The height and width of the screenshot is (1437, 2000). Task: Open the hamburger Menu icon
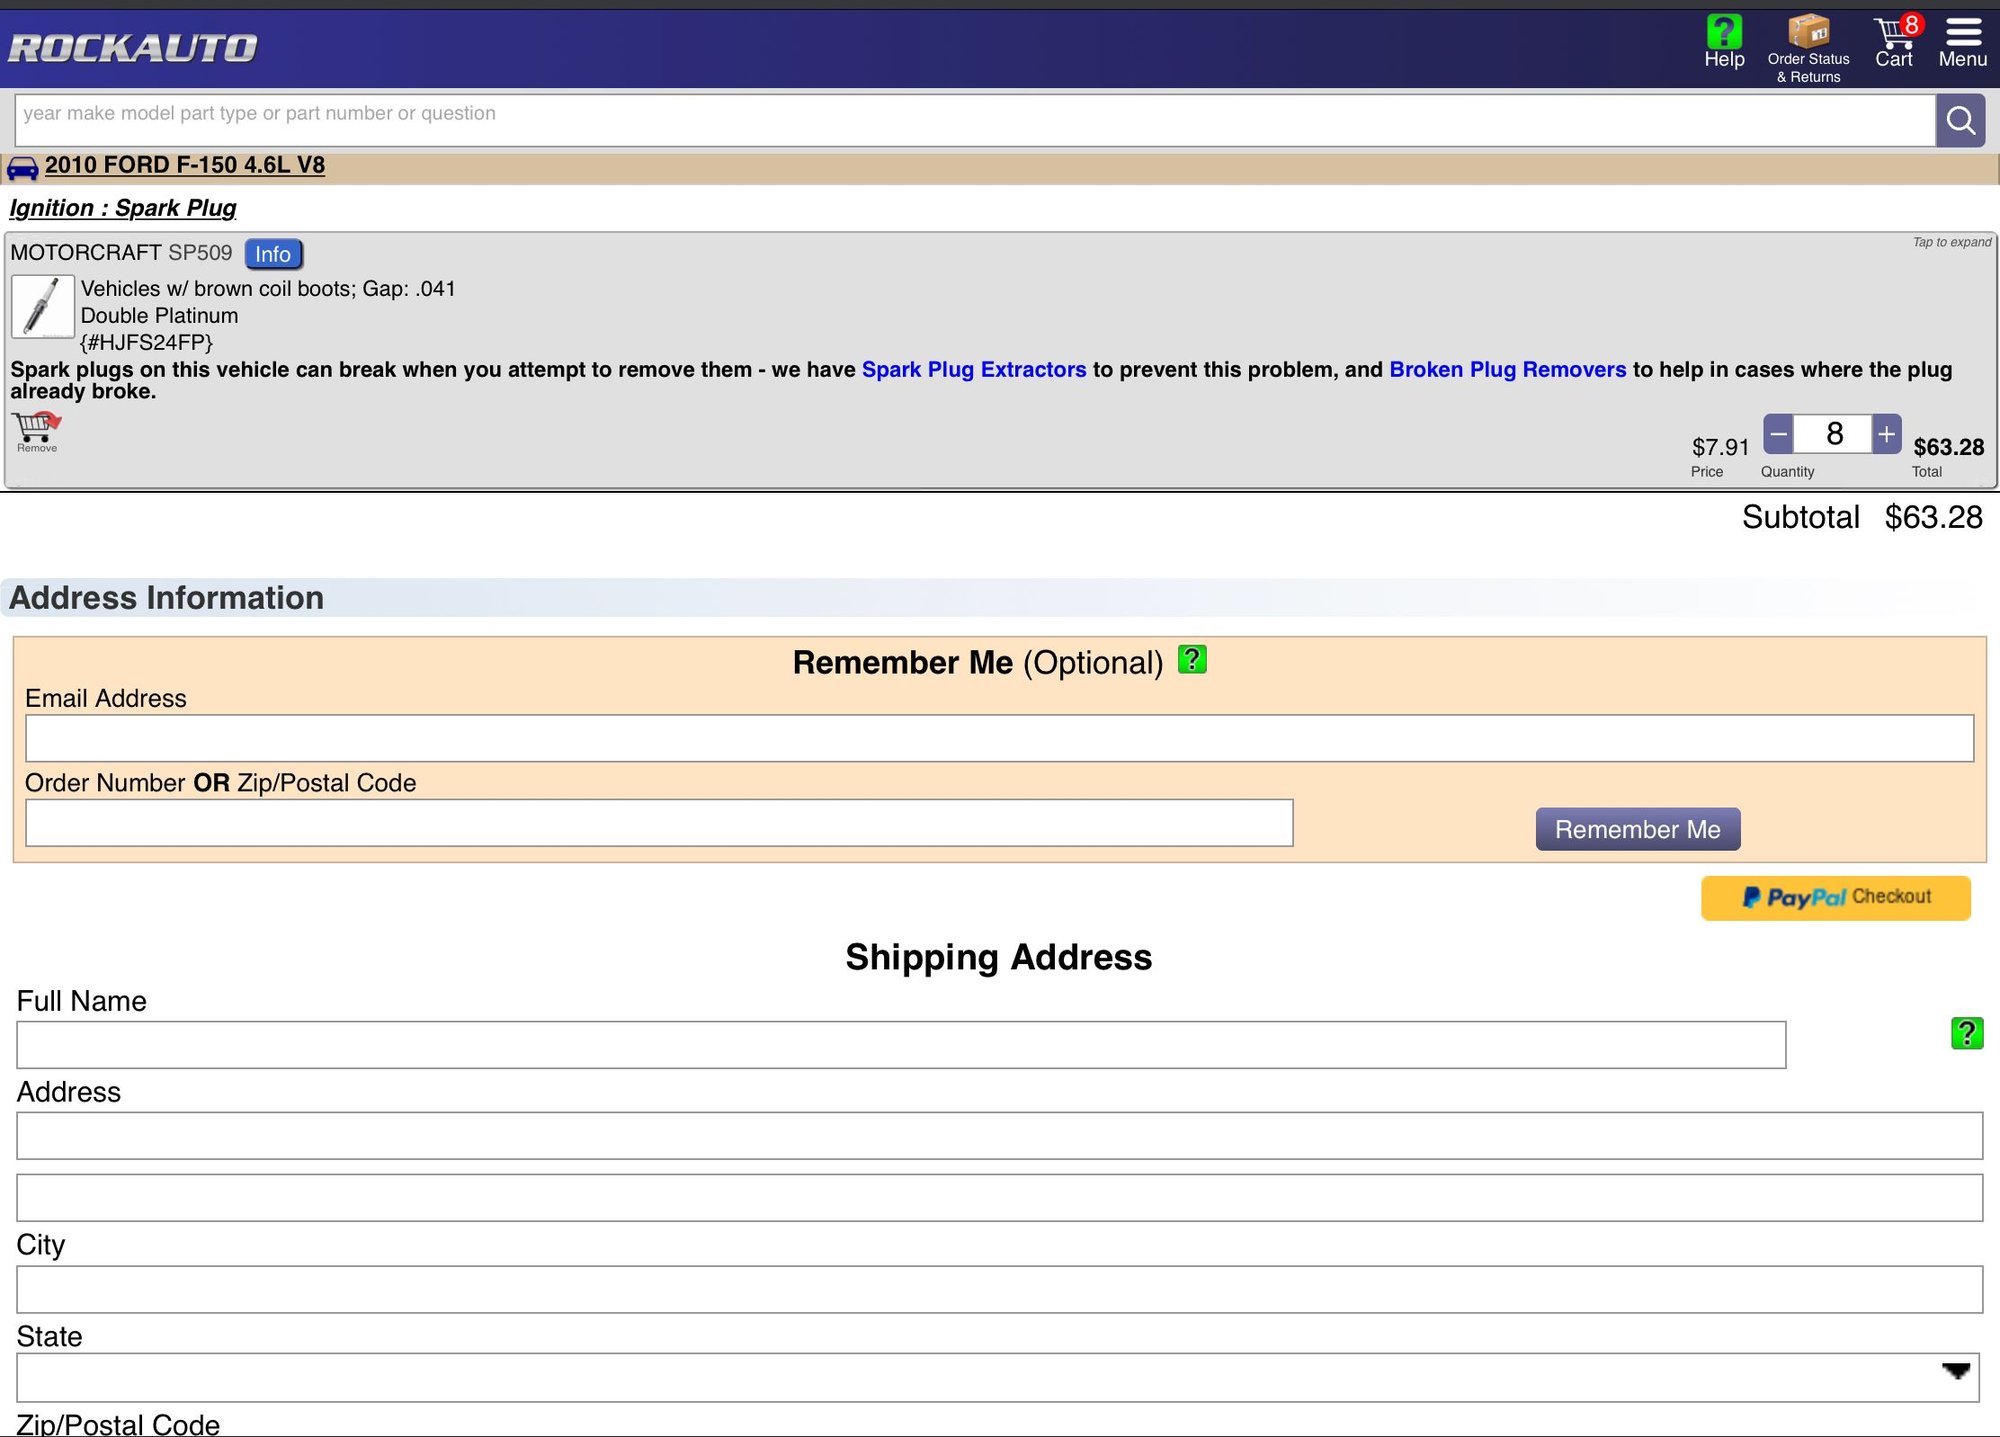pos(1962,33)
